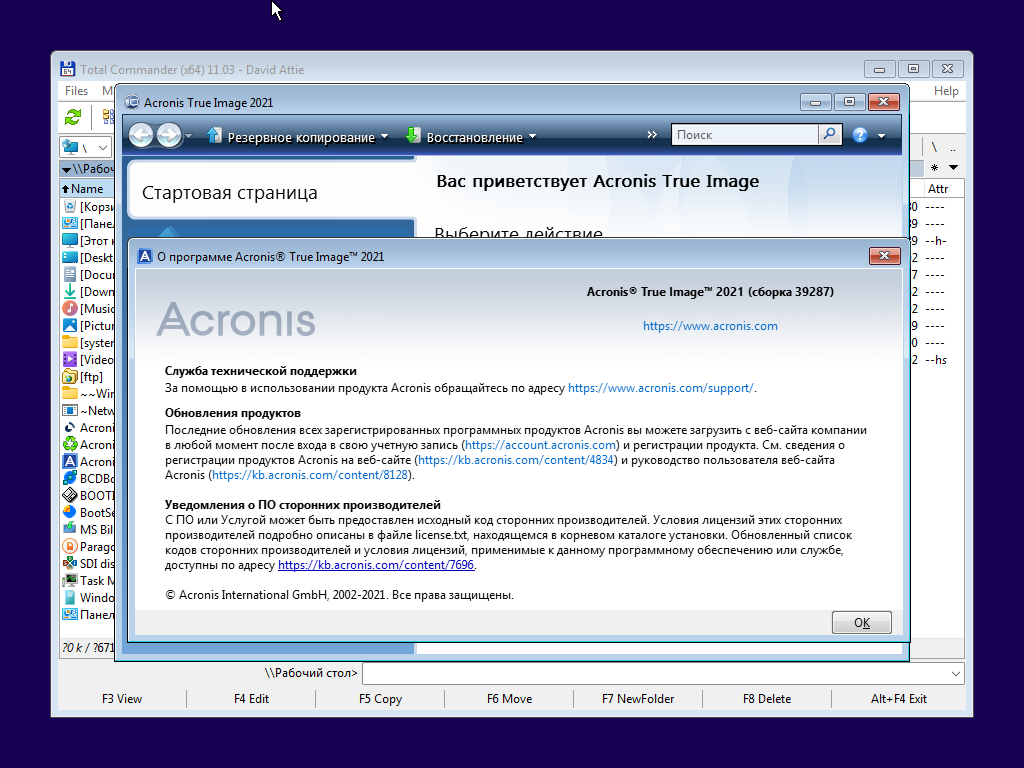Click the F8 Delete button

[x=767, y=699]
